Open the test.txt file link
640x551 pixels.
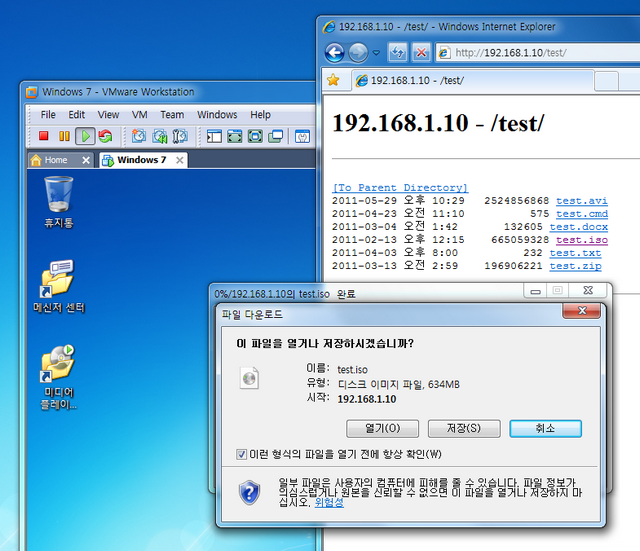575,253
